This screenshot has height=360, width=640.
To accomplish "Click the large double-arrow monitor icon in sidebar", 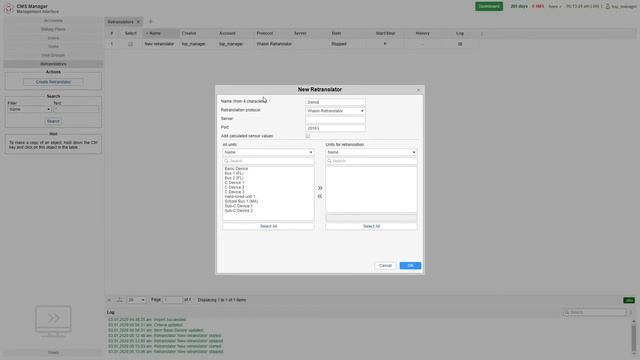I will pyautogui.click(x=53, y=321).
